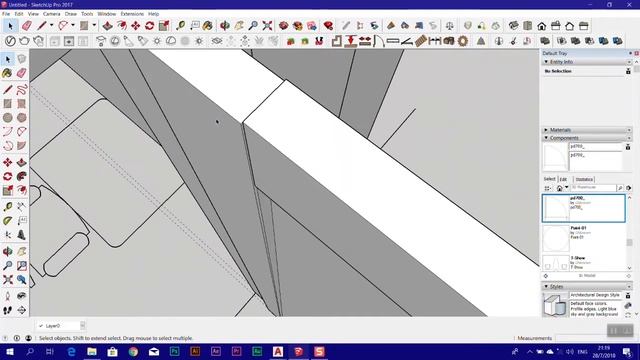640x360 pixels.
Task: Open the Camera menu
Action: point(51,14)
